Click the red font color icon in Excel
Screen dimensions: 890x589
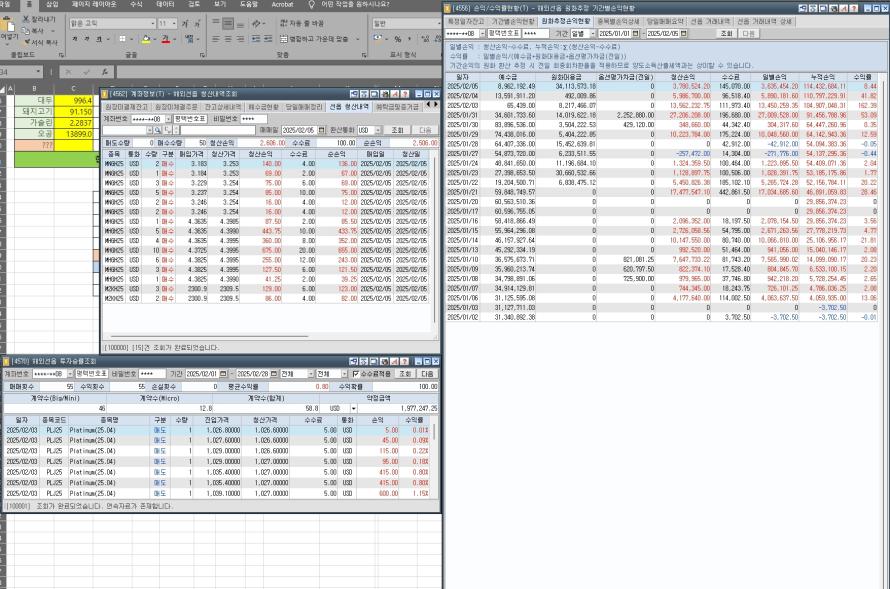click(165, 39)
